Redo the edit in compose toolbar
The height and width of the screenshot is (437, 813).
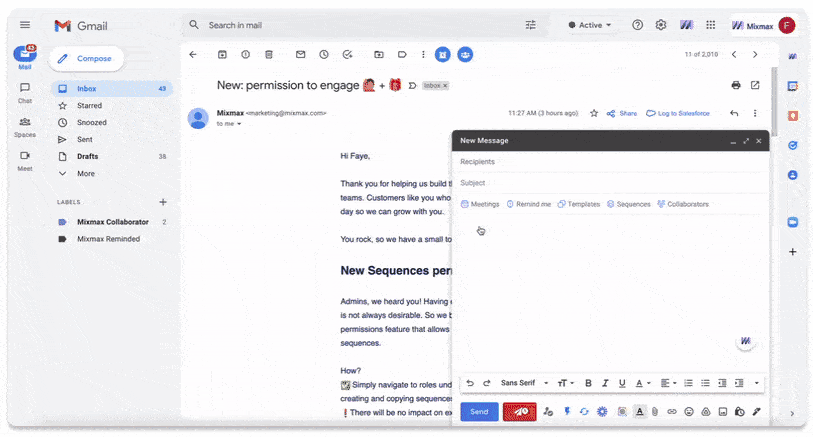(486, 383)
